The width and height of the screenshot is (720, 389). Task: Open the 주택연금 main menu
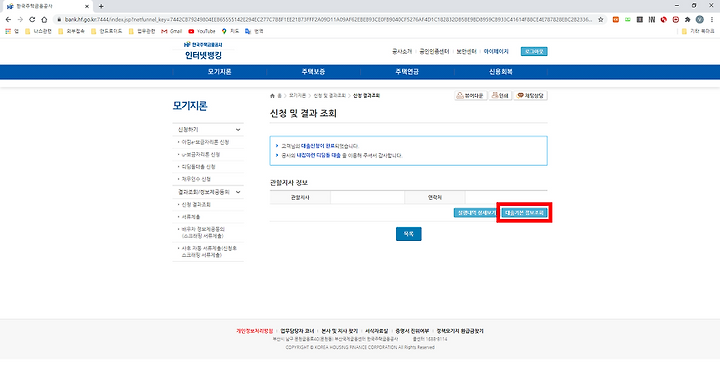pyautogui.click(x=407, y=72)
